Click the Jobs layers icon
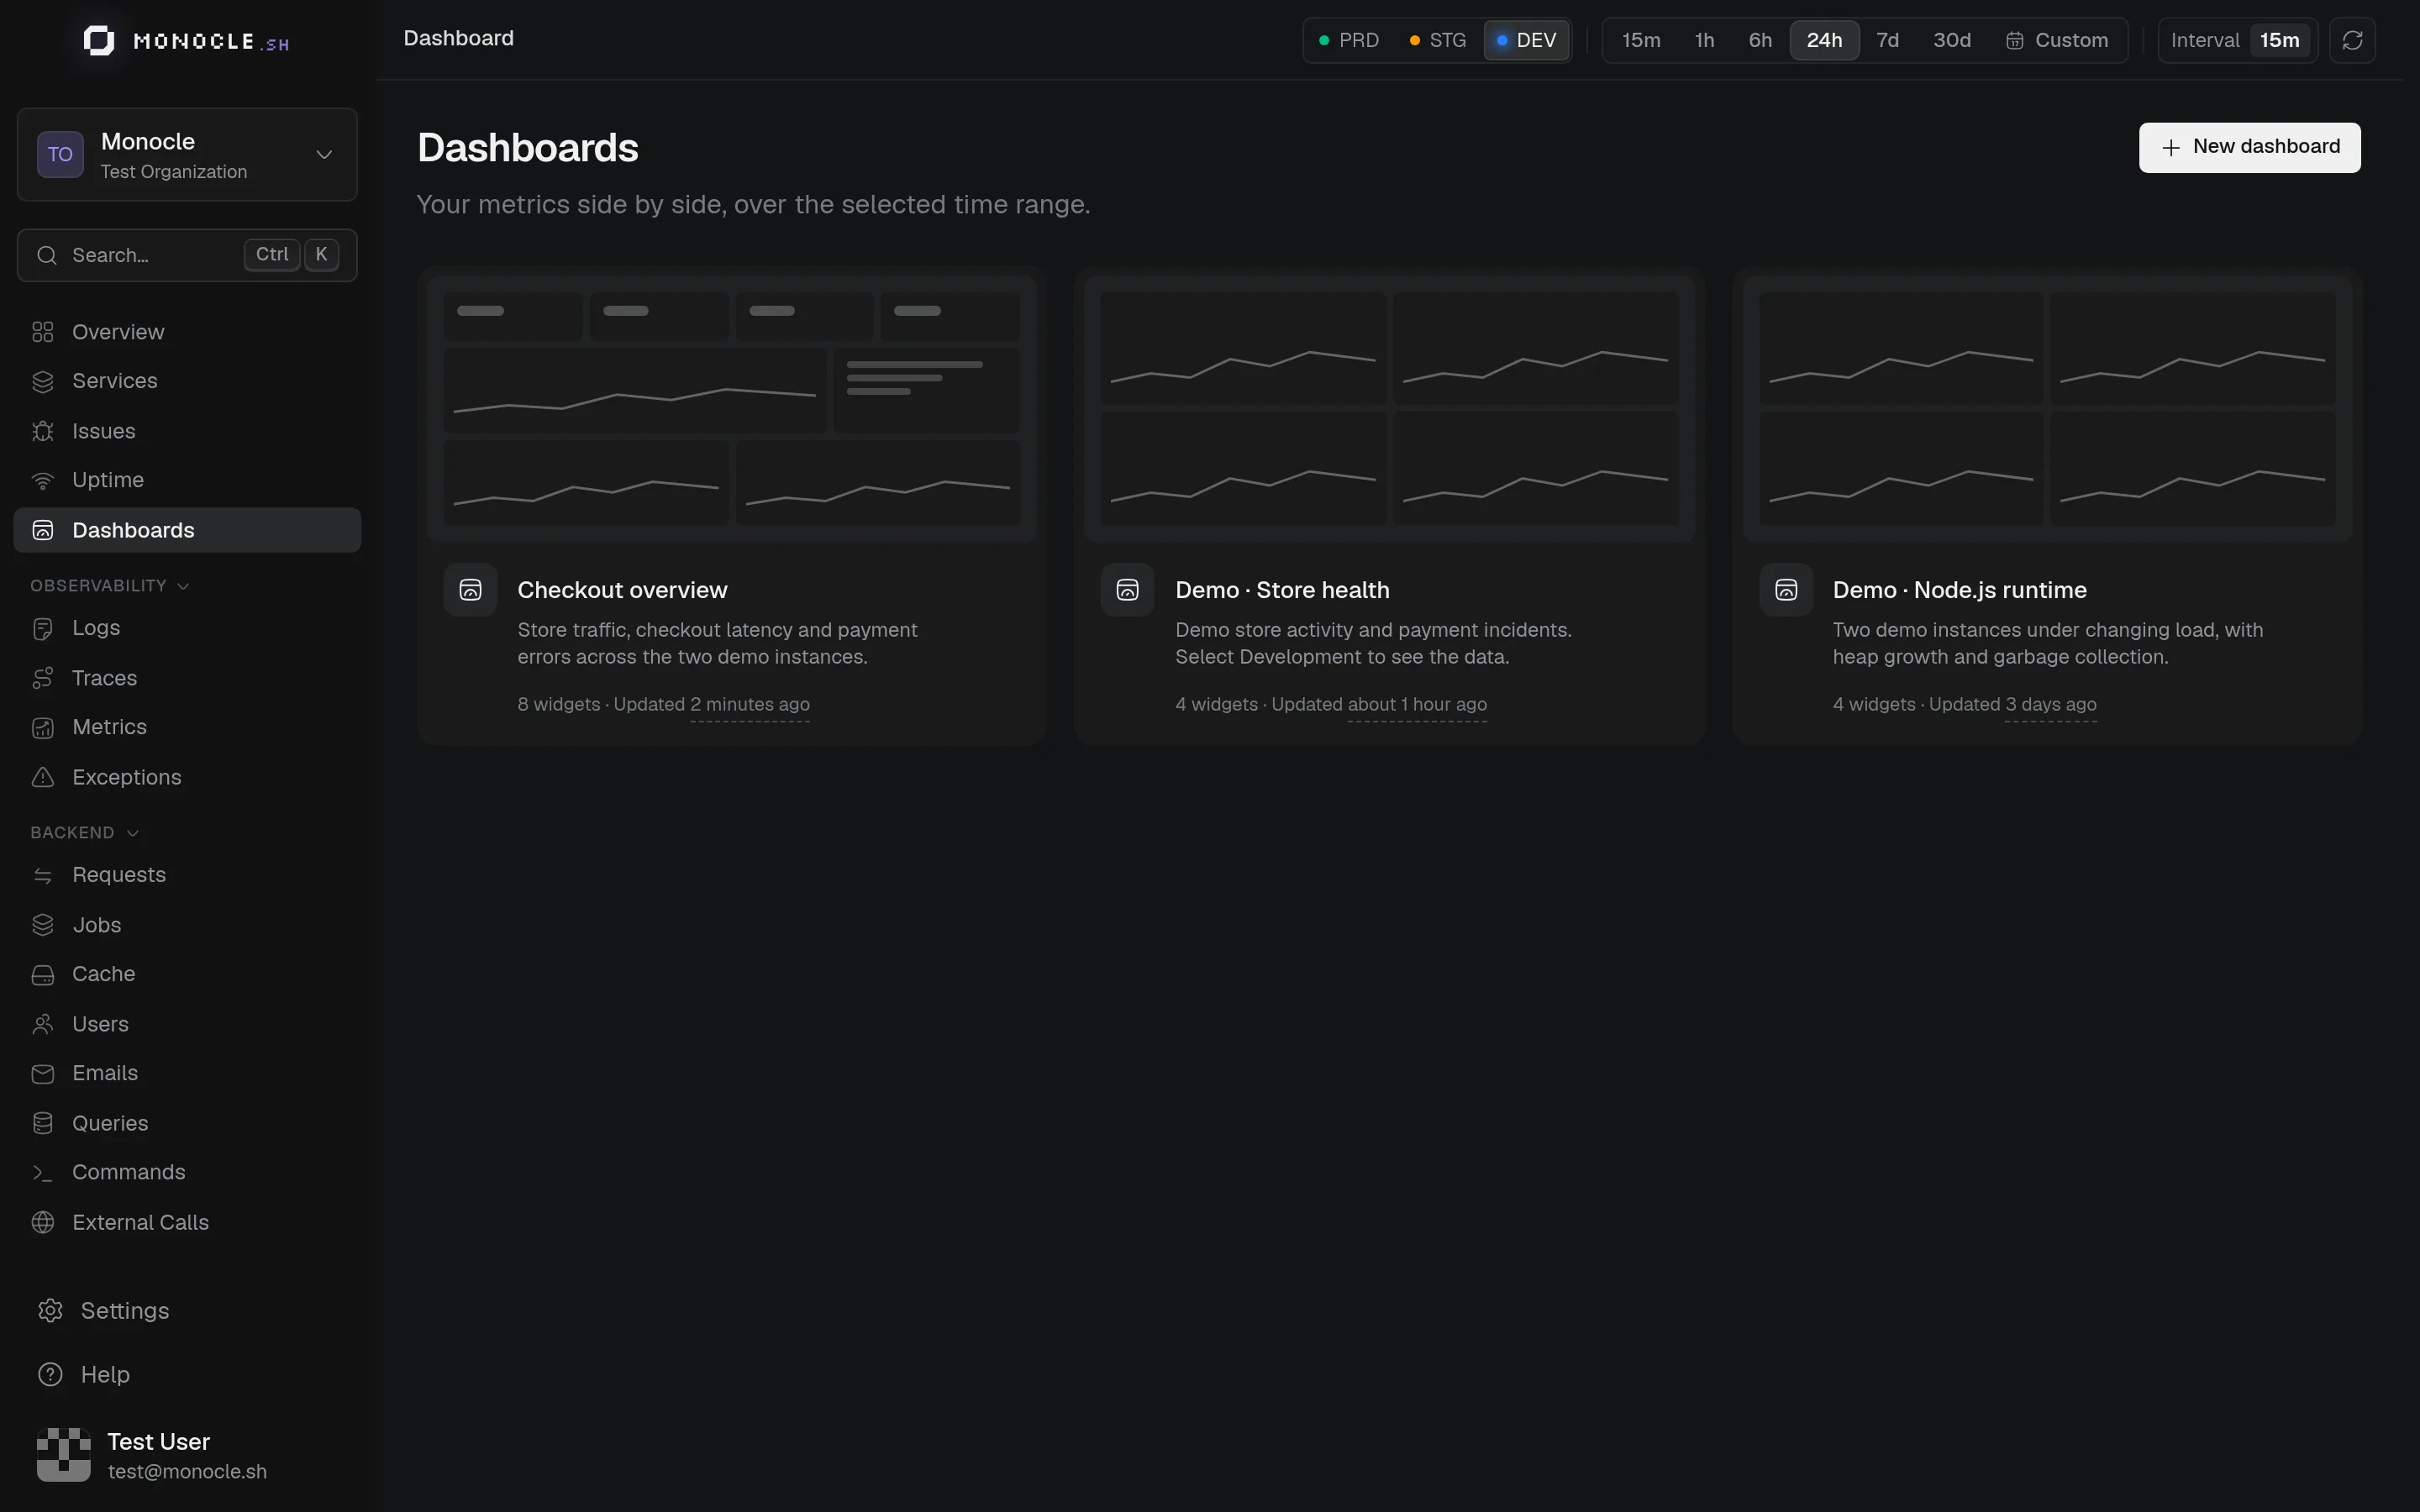The height and width of the screenshot is (1512, 2420). point(43,925)
